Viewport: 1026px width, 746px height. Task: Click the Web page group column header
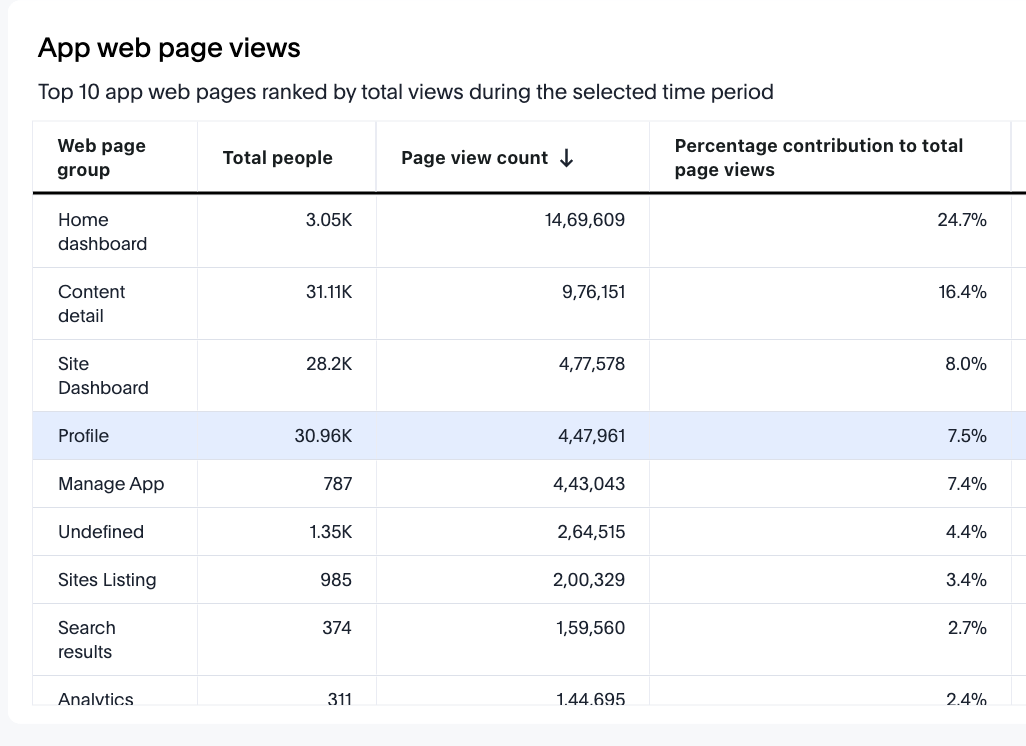point(102,158)
